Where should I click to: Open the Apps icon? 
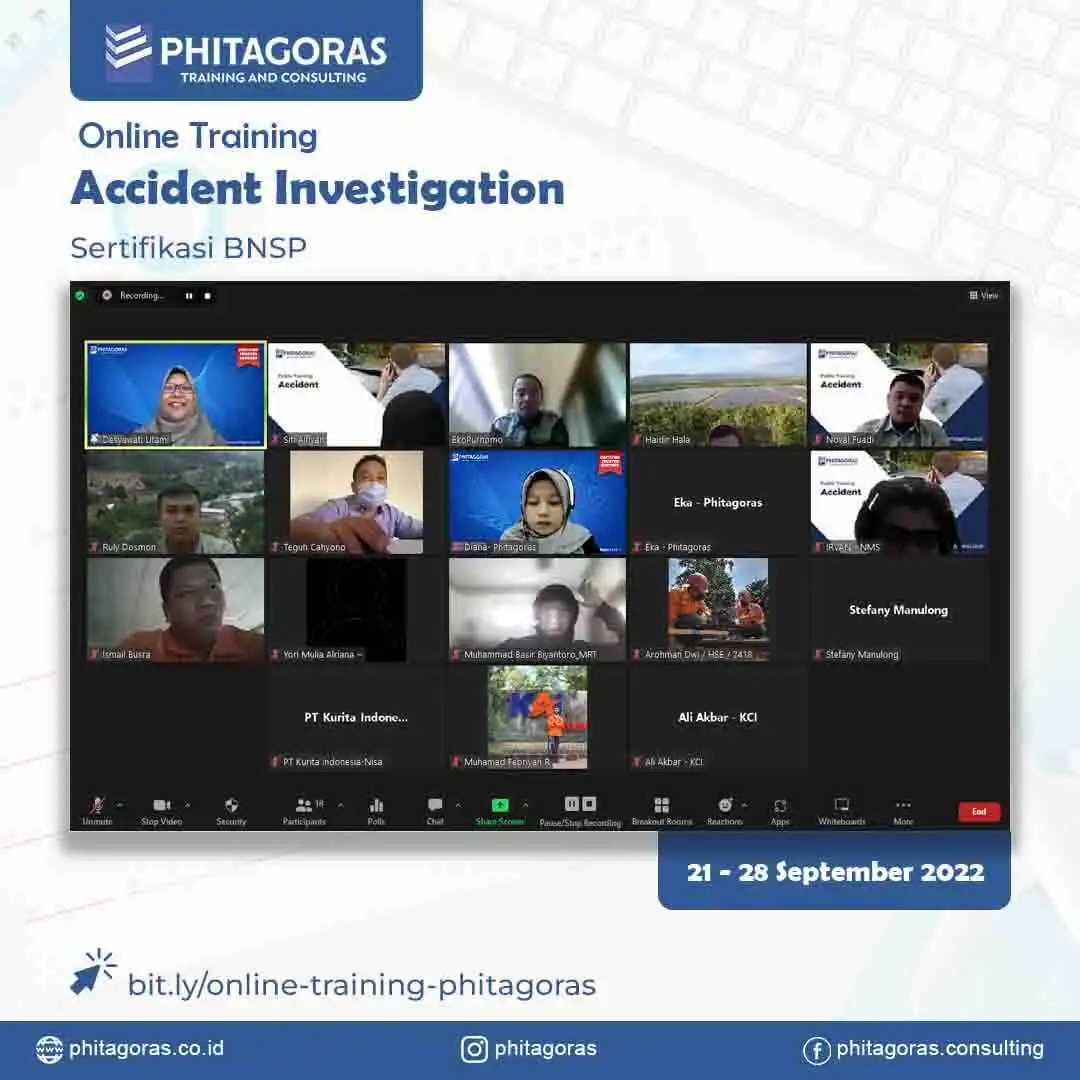click(x=780, y=804)
